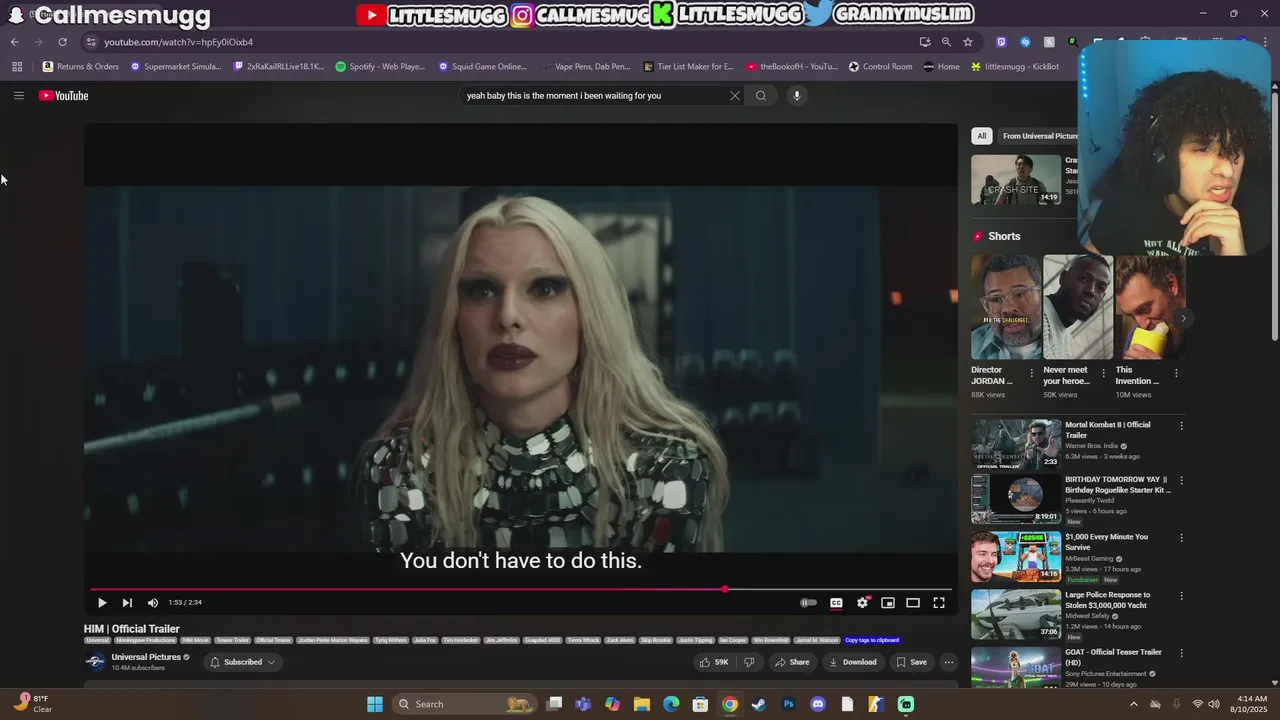Like the video (59K thumbs up)
Viewport: 1280px width, 720px height.
[714, 662]
